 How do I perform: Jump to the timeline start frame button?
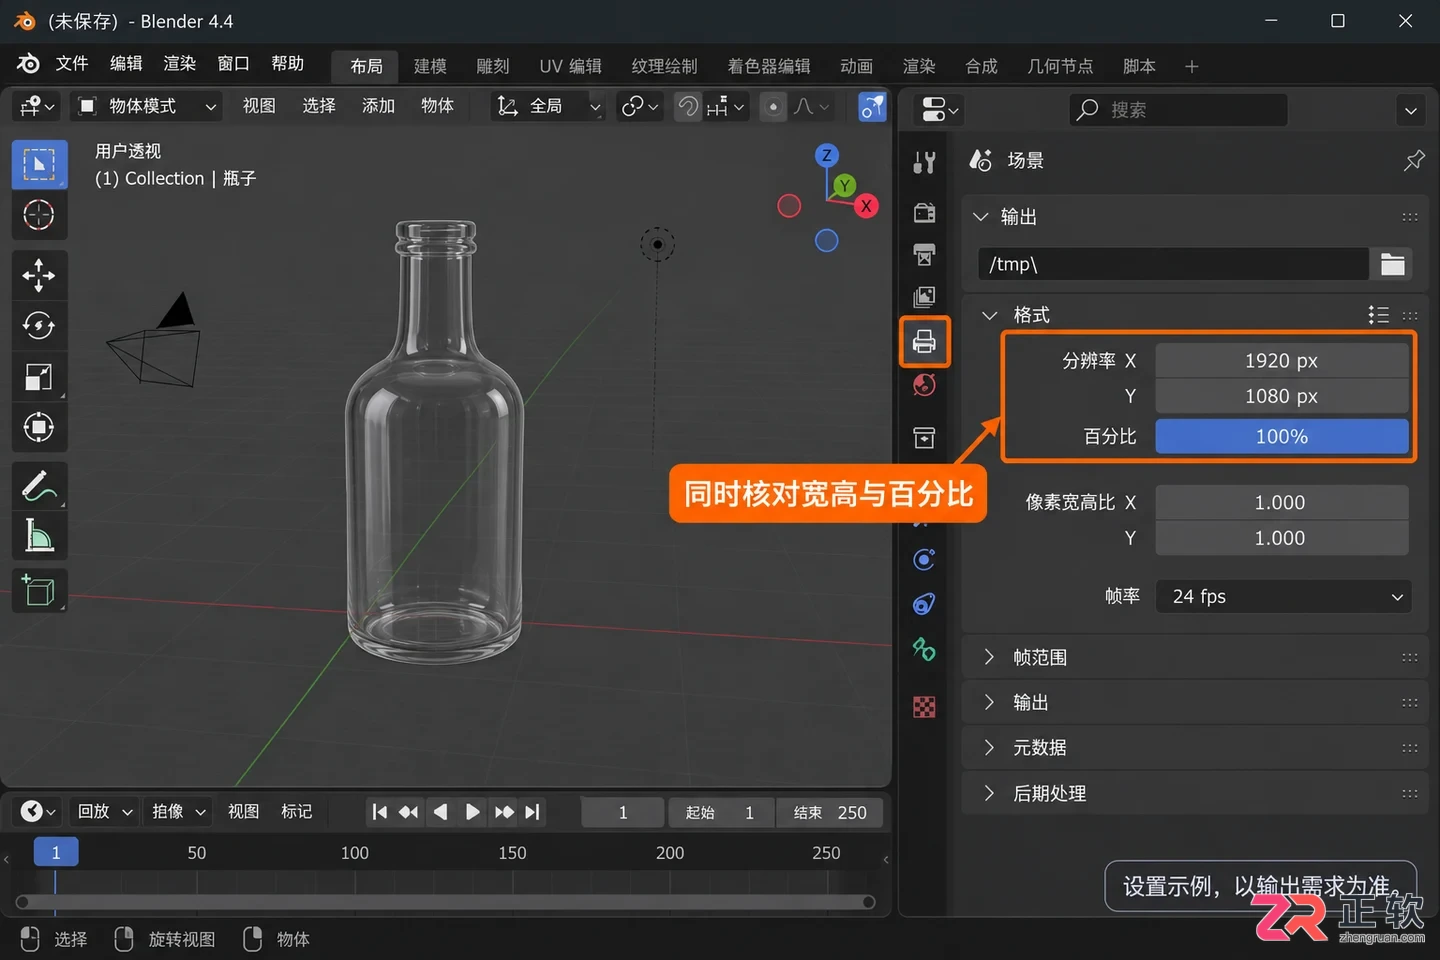(x=379, y=812)
